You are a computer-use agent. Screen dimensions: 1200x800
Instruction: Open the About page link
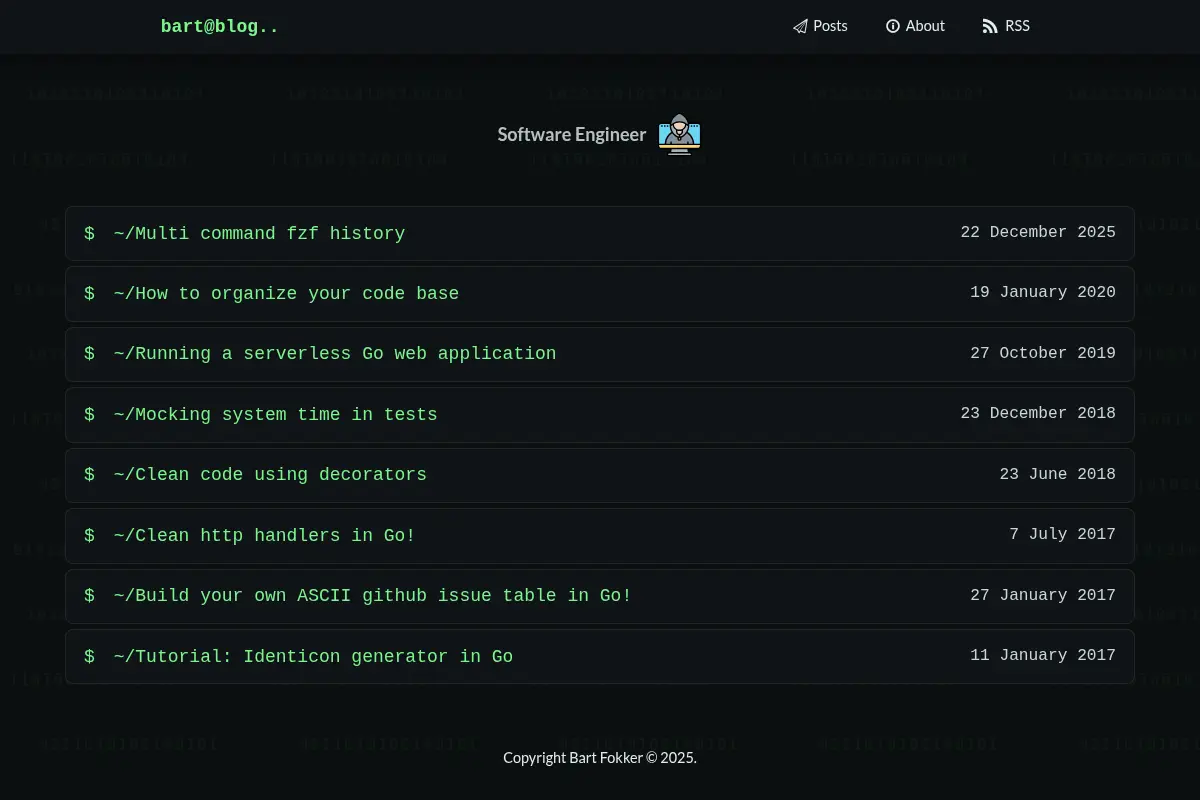915,27
